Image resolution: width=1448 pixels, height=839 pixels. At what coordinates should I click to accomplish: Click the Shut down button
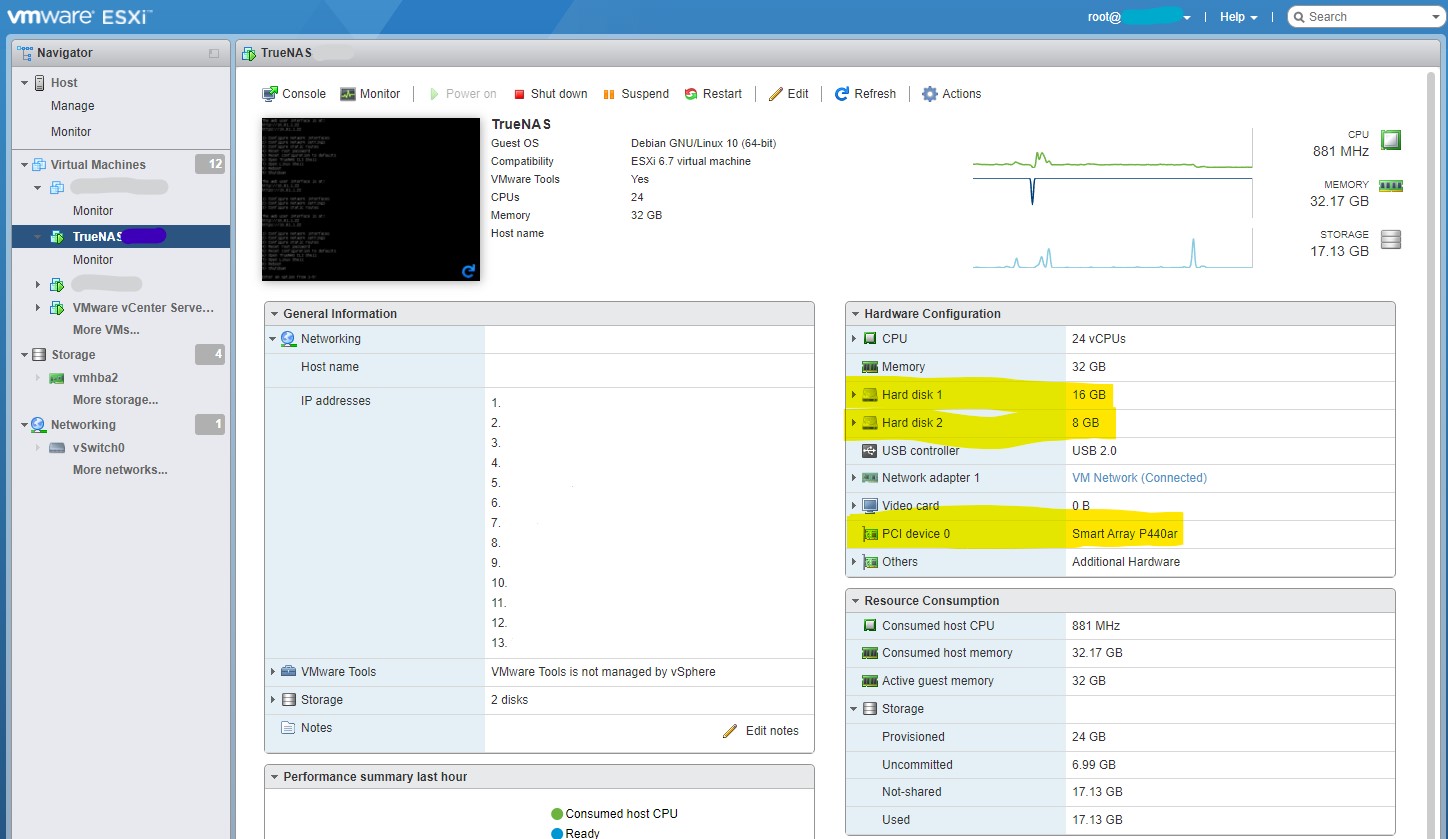(550, 94)
